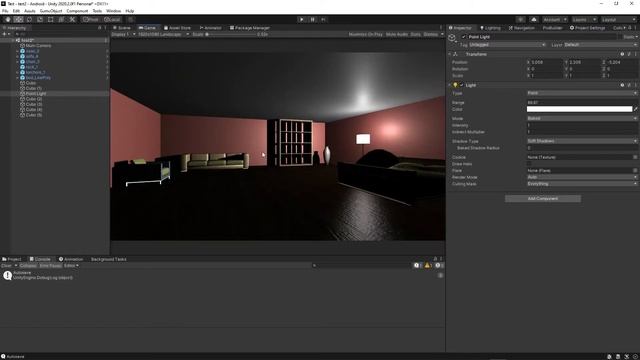
Task: Open the light Mode dropdown showing Baked
Action: click(582, 118)
